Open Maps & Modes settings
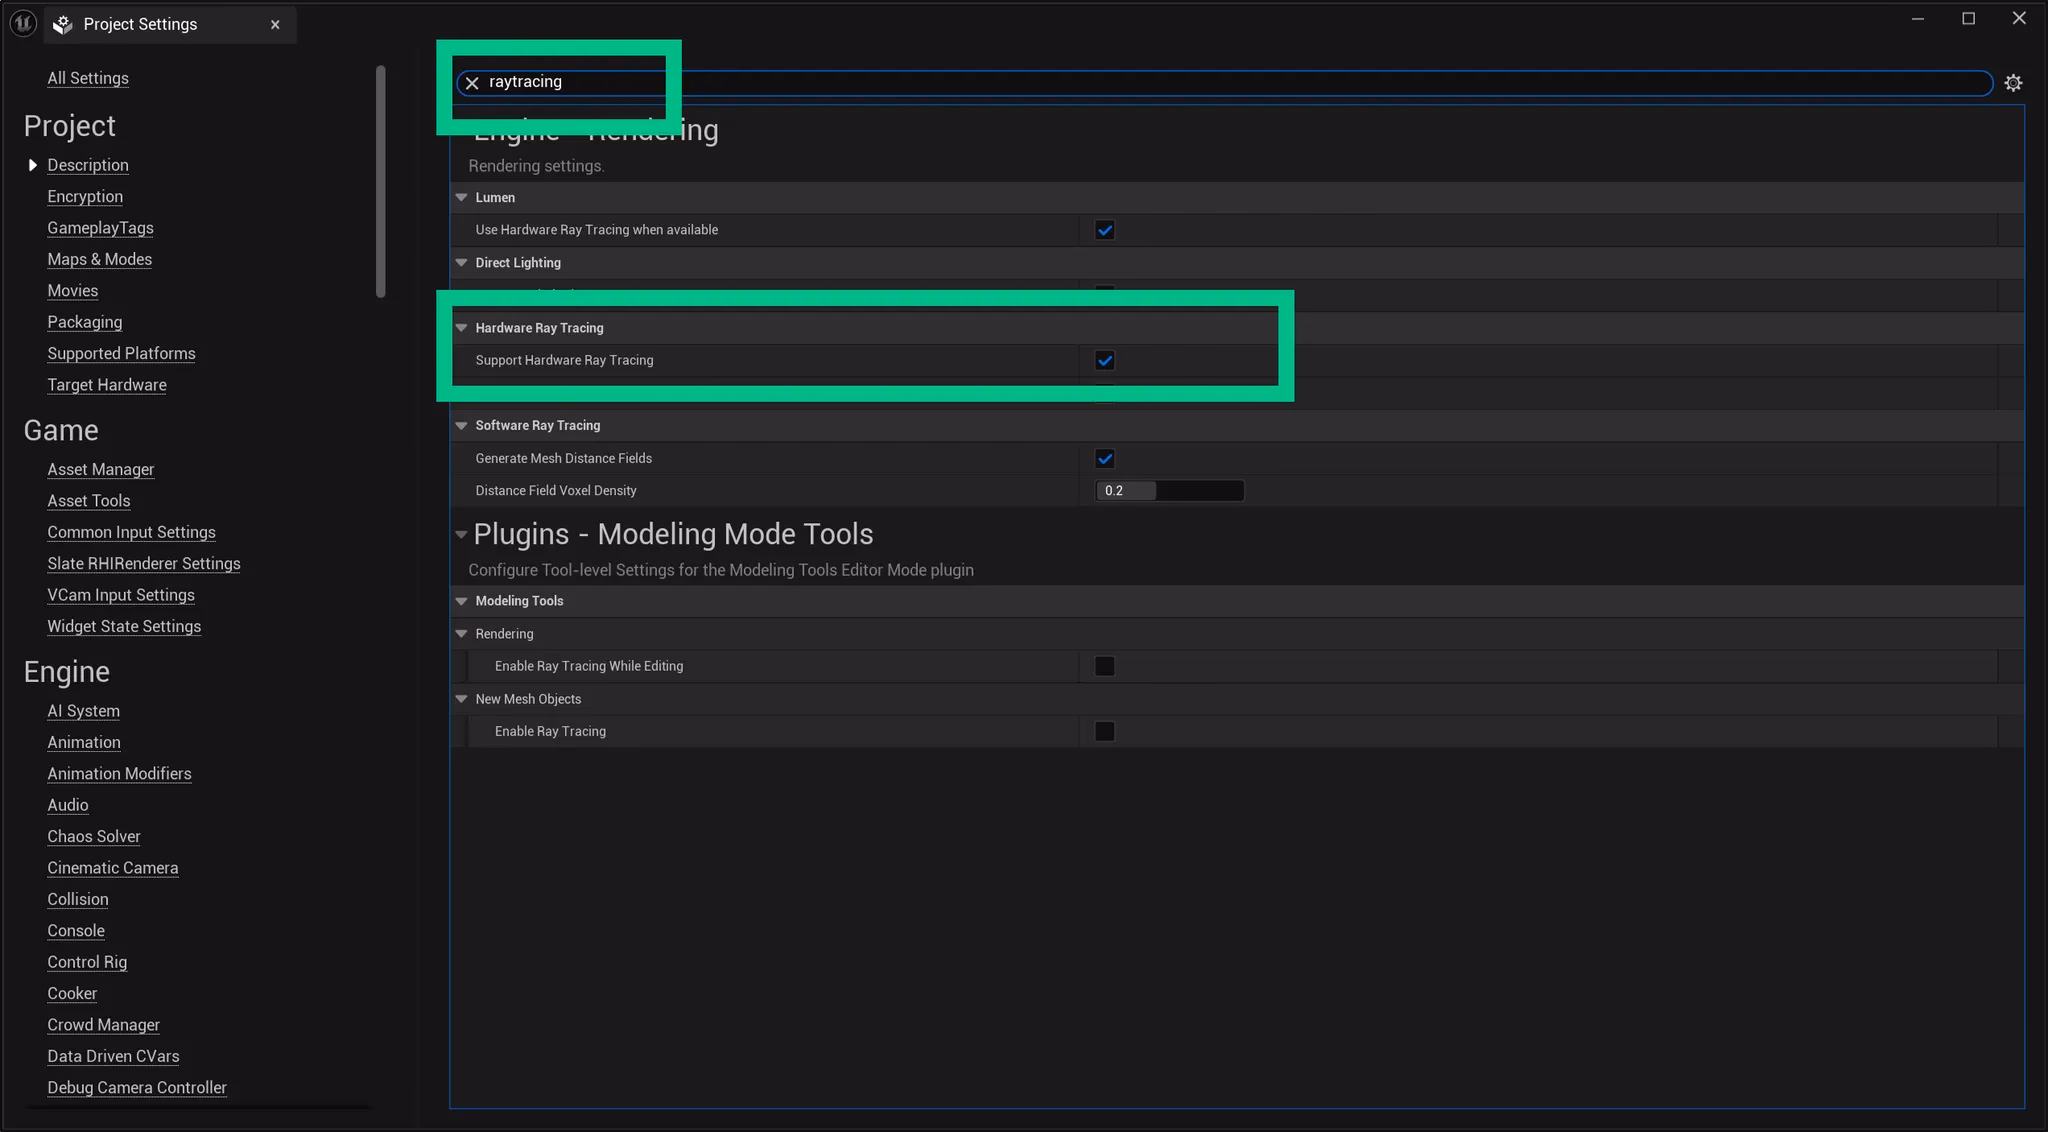Screen dimensions: 2048x1132 [99, 259]
